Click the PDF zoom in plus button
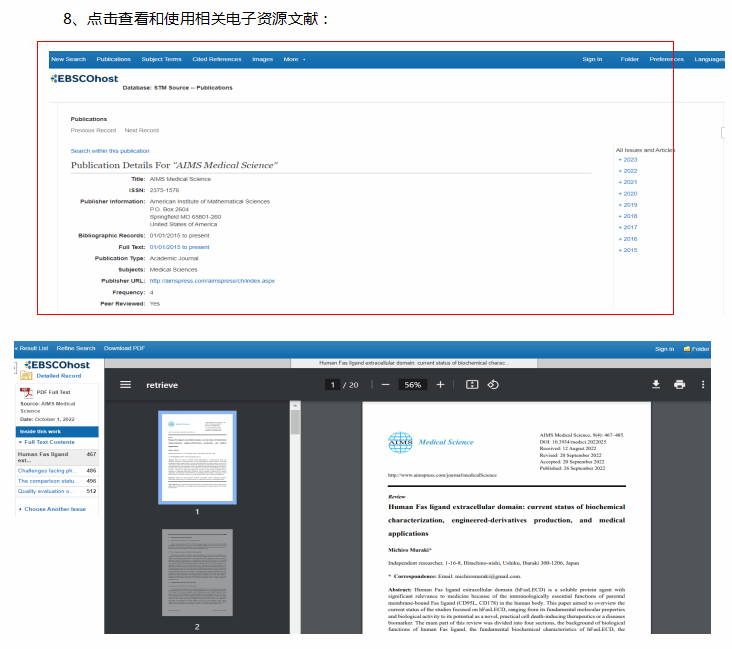The width and height of the screenshot is (732, 649). tap(440, 384)
